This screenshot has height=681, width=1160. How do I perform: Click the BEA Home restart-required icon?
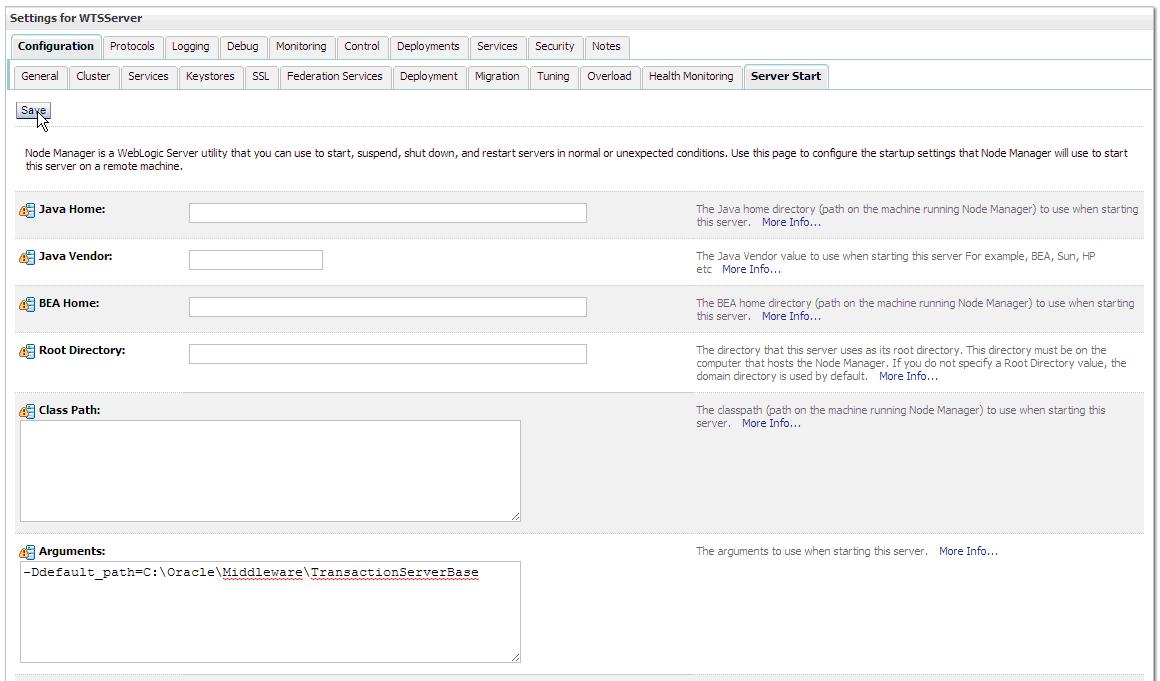point(27,305)
